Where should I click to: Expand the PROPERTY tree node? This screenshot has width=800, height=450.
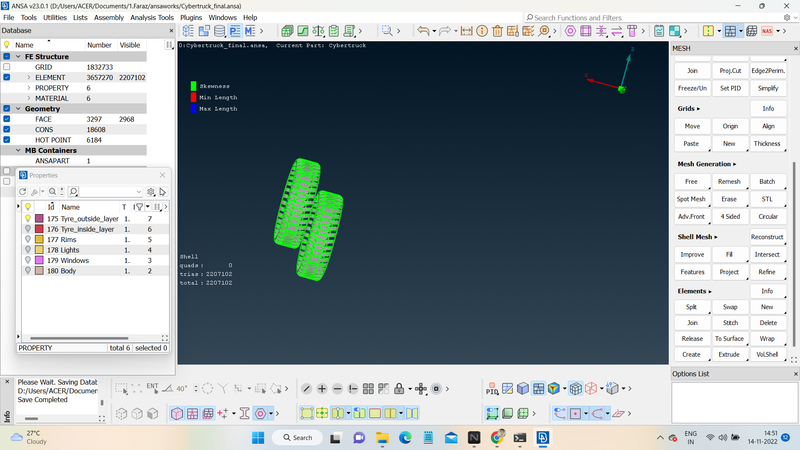pos(29,88)
